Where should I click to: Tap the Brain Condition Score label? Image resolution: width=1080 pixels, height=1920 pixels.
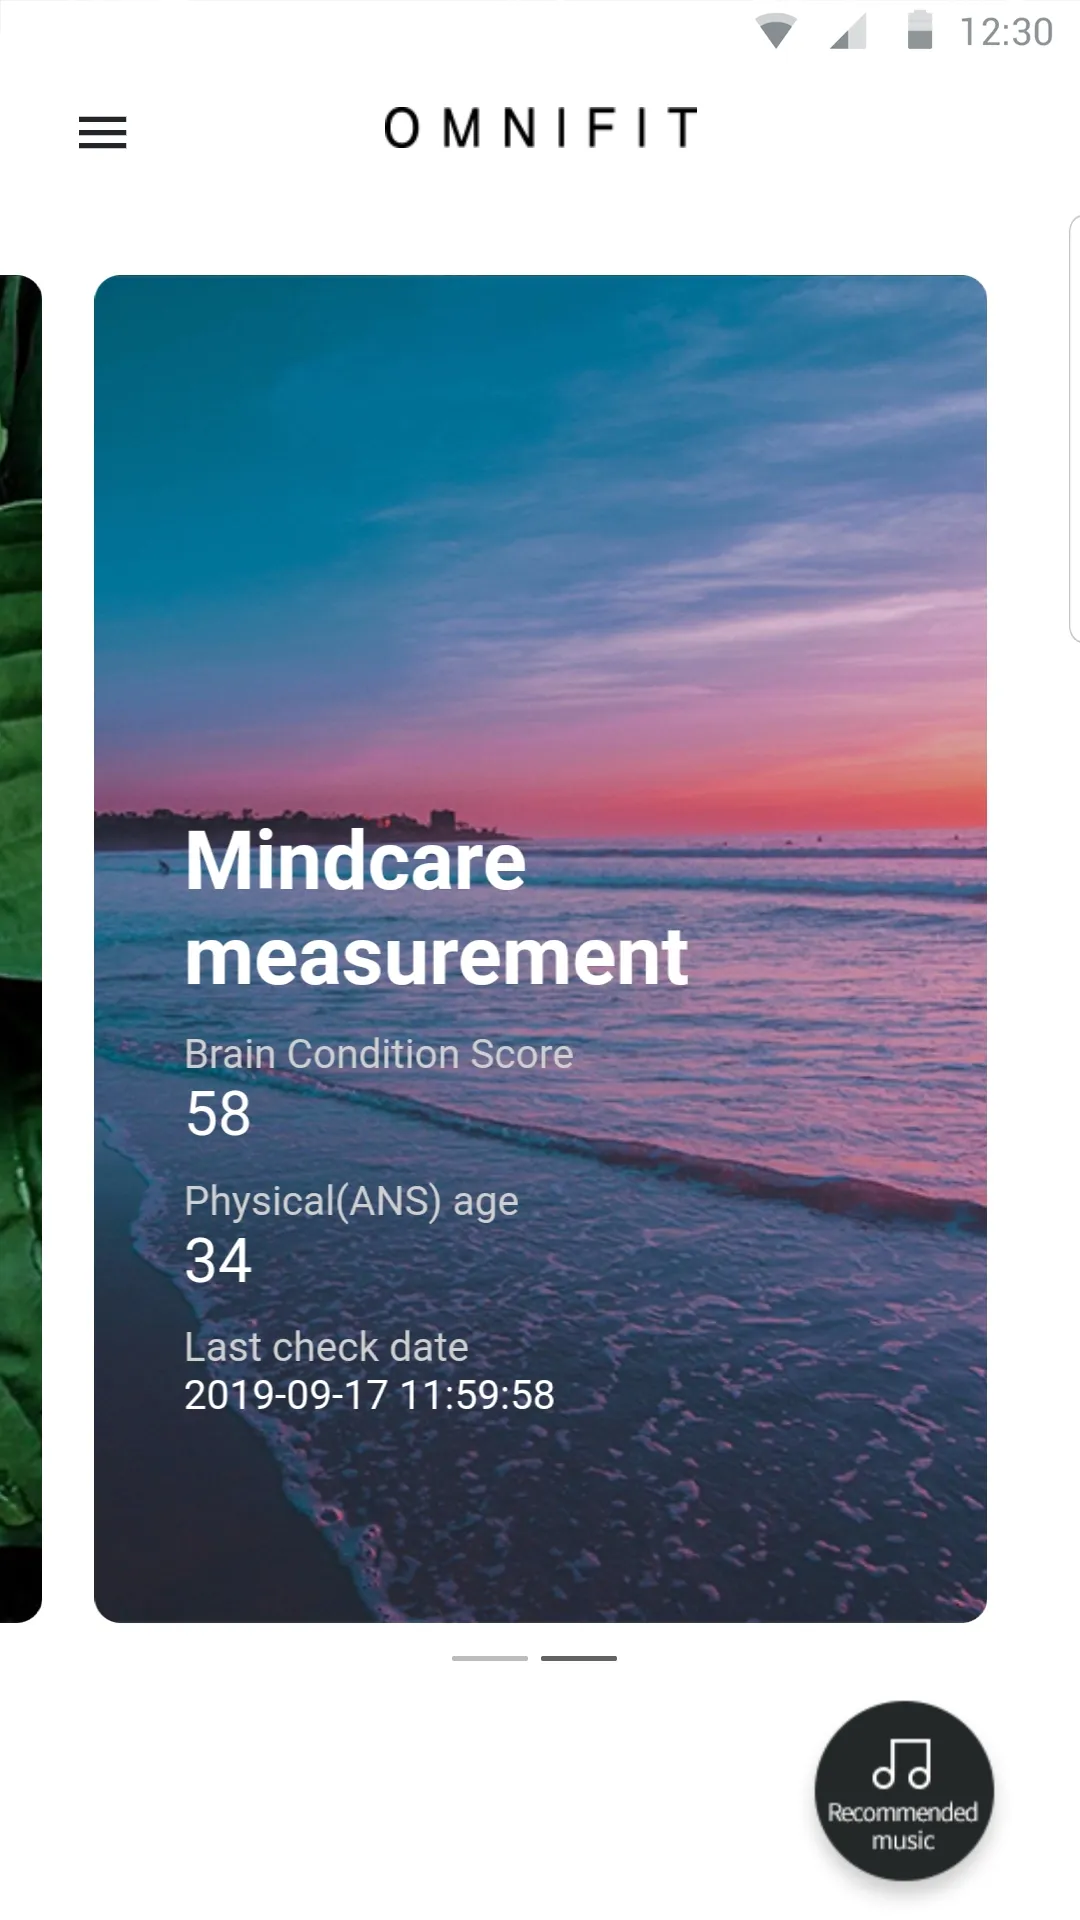379,1054
